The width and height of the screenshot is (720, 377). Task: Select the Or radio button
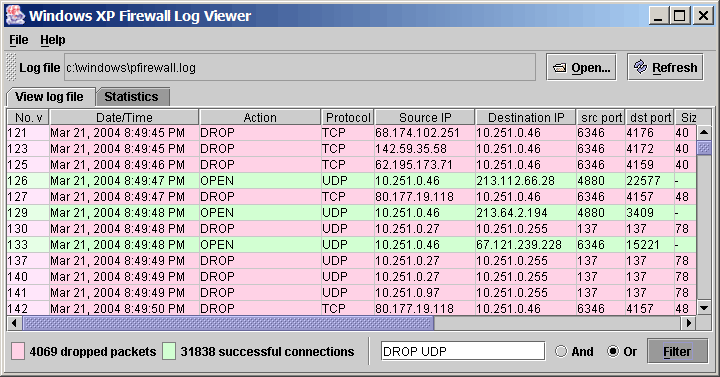(x=622, y=352)
